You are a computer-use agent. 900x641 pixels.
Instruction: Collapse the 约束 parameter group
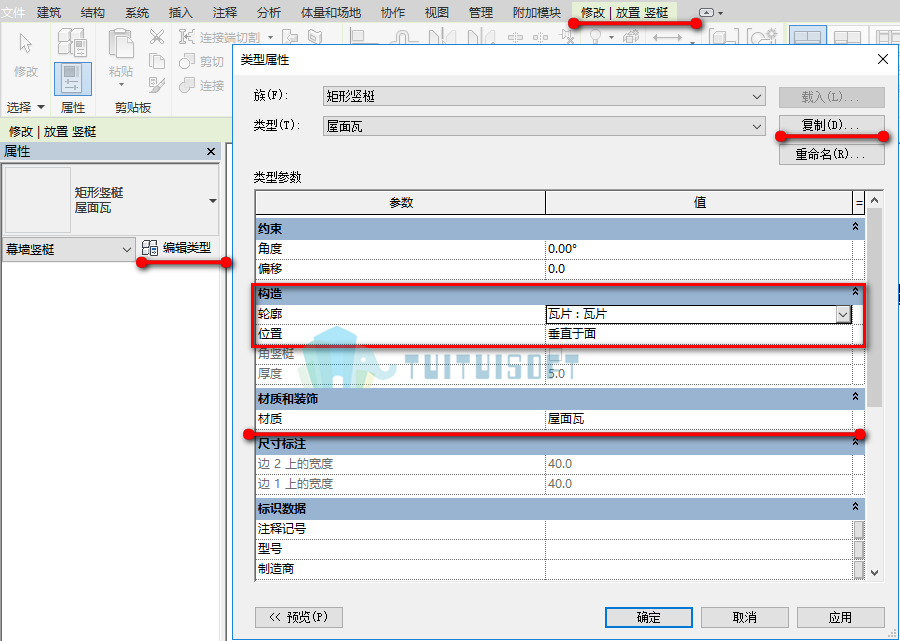[x=855, y=227]
